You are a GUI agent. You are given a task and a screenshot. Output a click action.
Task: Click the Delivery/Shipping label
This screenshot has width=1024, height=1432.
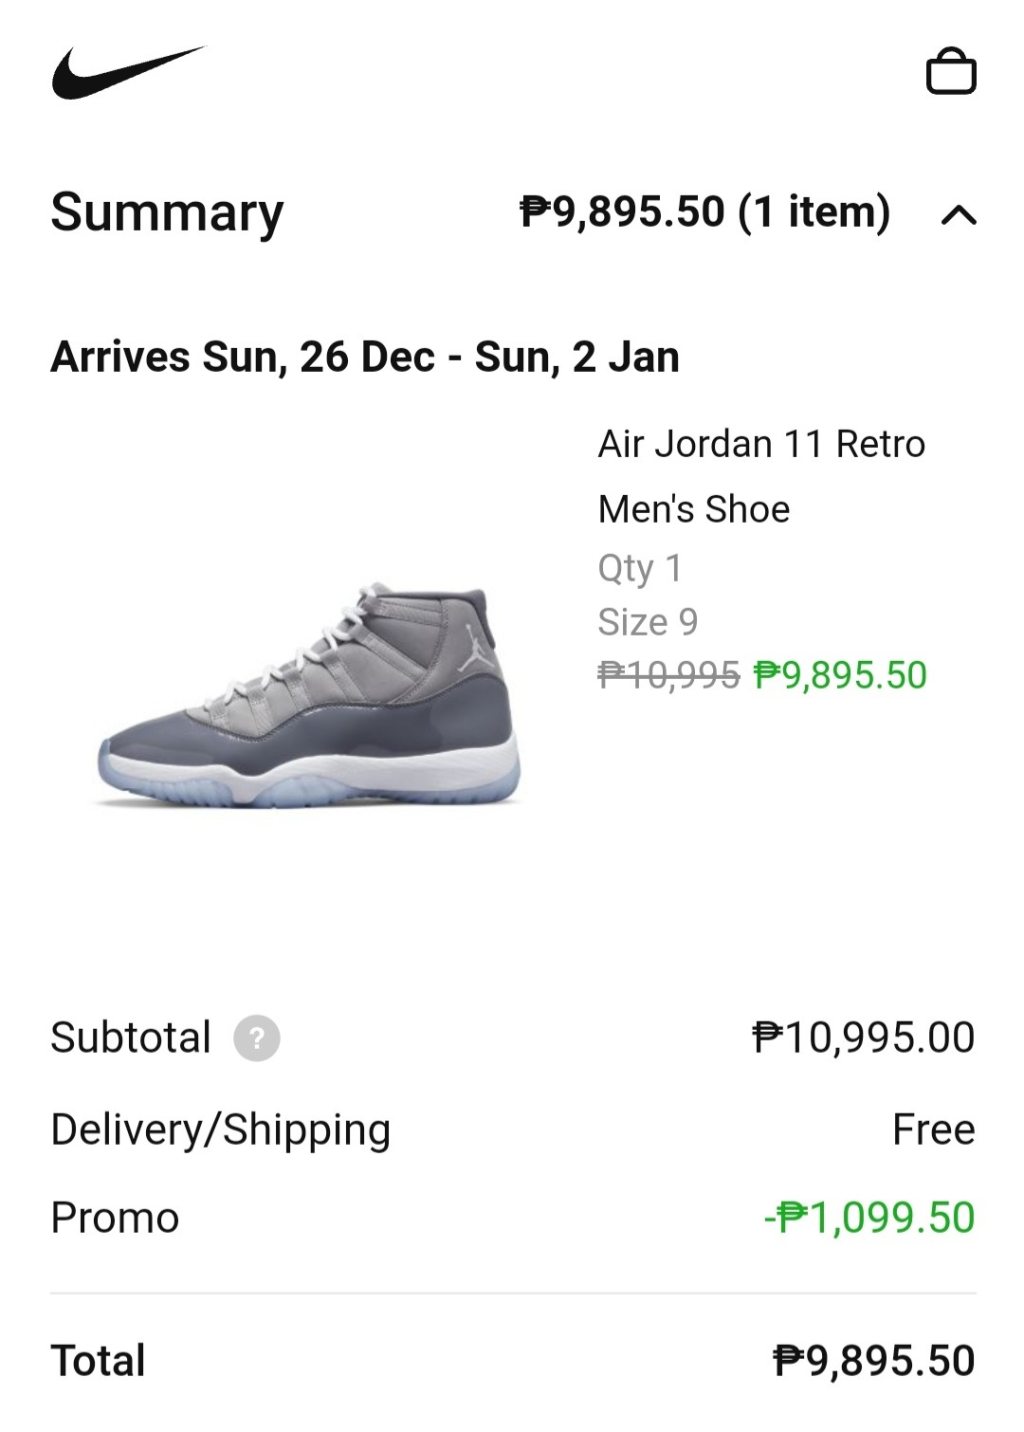click(x=220, y=1130)
